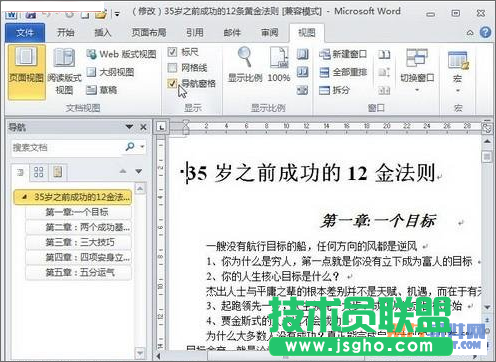
Task: Click the search document (搜索文档) field
Action: coord(67,147)
